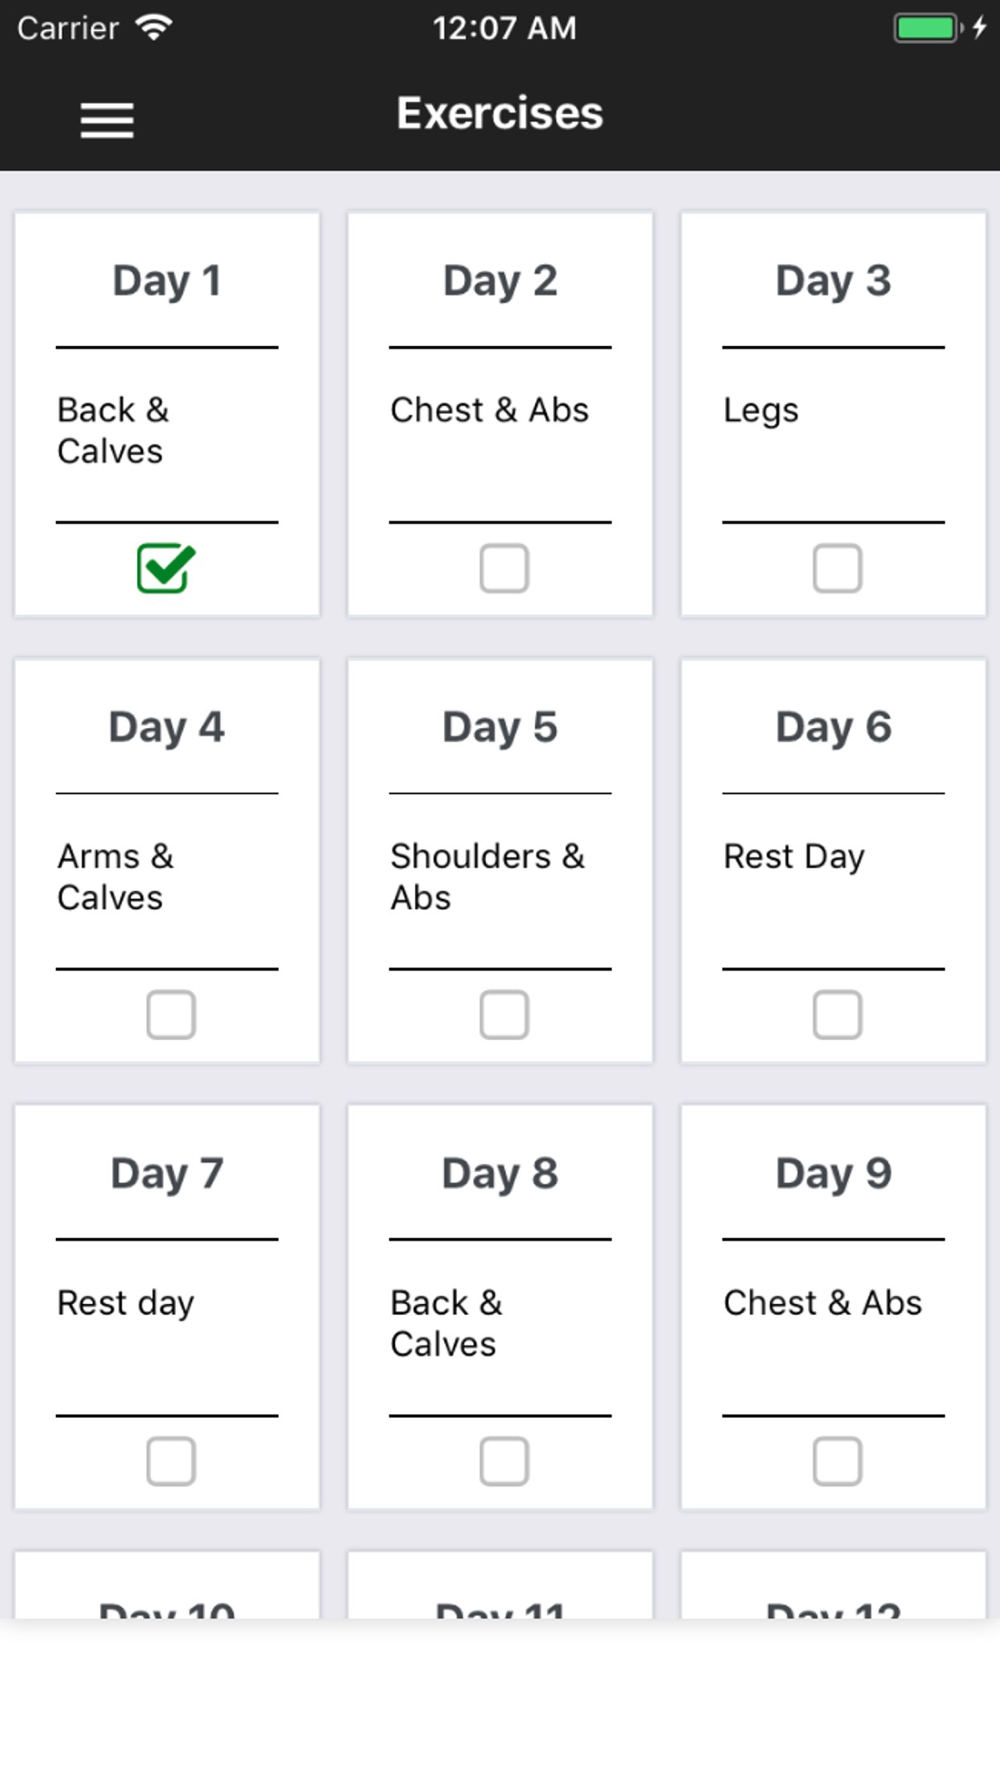Tick the Day 7 Rest day checkbox

point(171,1461)
